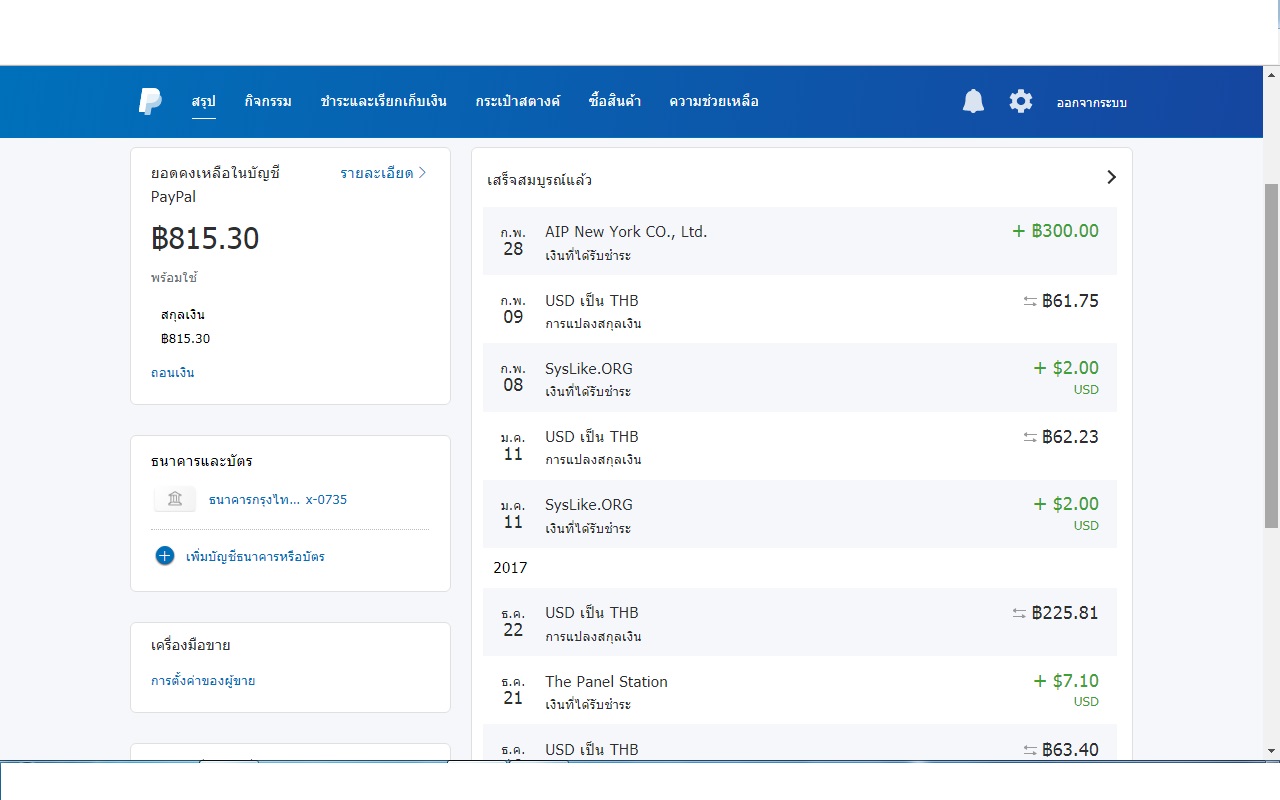Screen dimensions: 1280x800
Task: Click เพิ่มบัญชีธนาคารหรือบัตร link
Action: click(255, 556)
